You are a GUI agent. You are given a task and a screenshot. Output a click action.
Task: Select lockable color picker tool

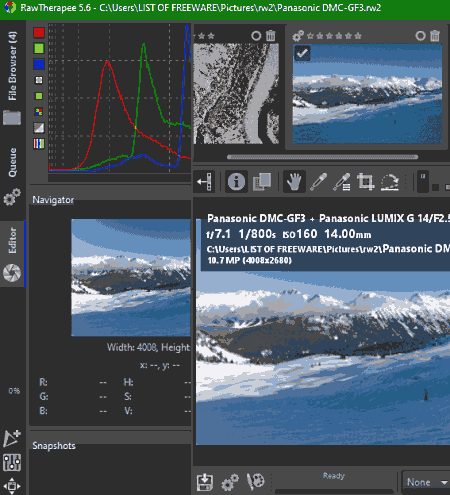342,182
